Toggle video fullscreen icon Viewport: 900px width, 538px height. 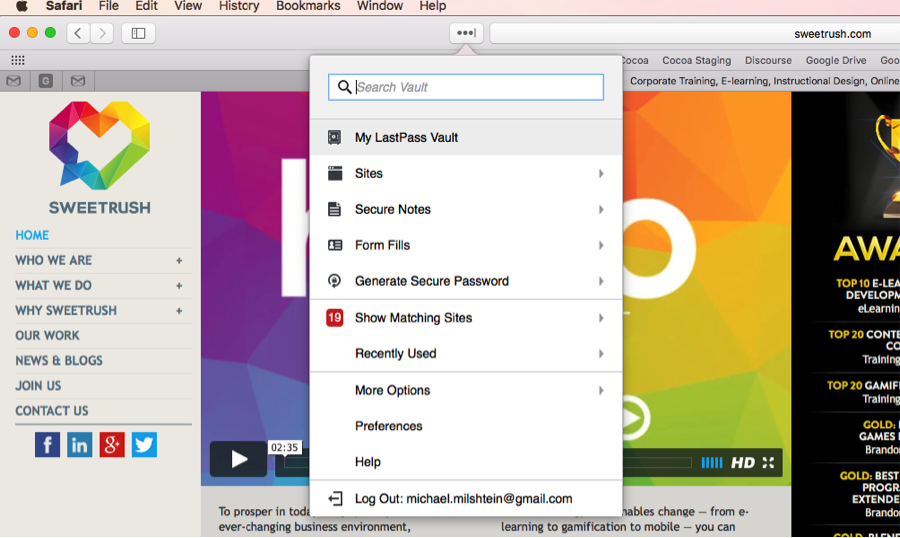coord(769,463)
